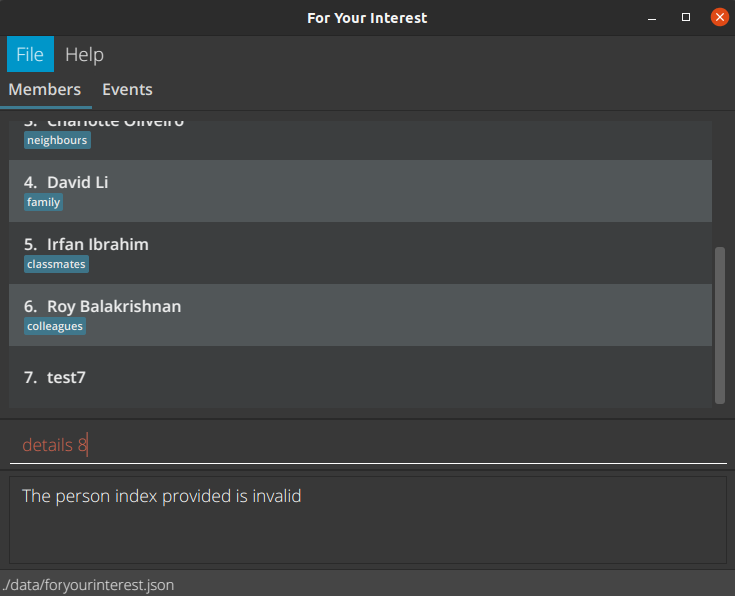Image resolution: width=735 pixels, height=596 pixels.
Task: Click the neighbours tag
Action: tap(57, 140)
